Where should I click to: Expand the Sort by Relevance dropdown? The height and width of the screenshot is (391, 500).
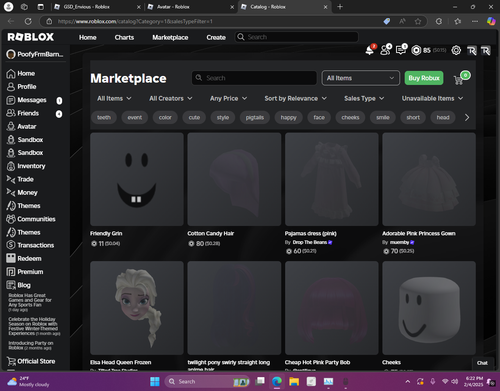click(295, 98)
